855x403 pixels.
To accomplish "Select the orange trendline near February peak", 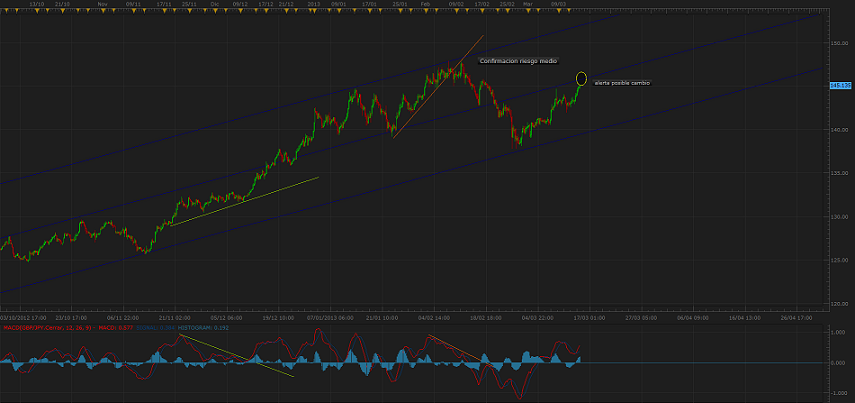I will 440,84.
